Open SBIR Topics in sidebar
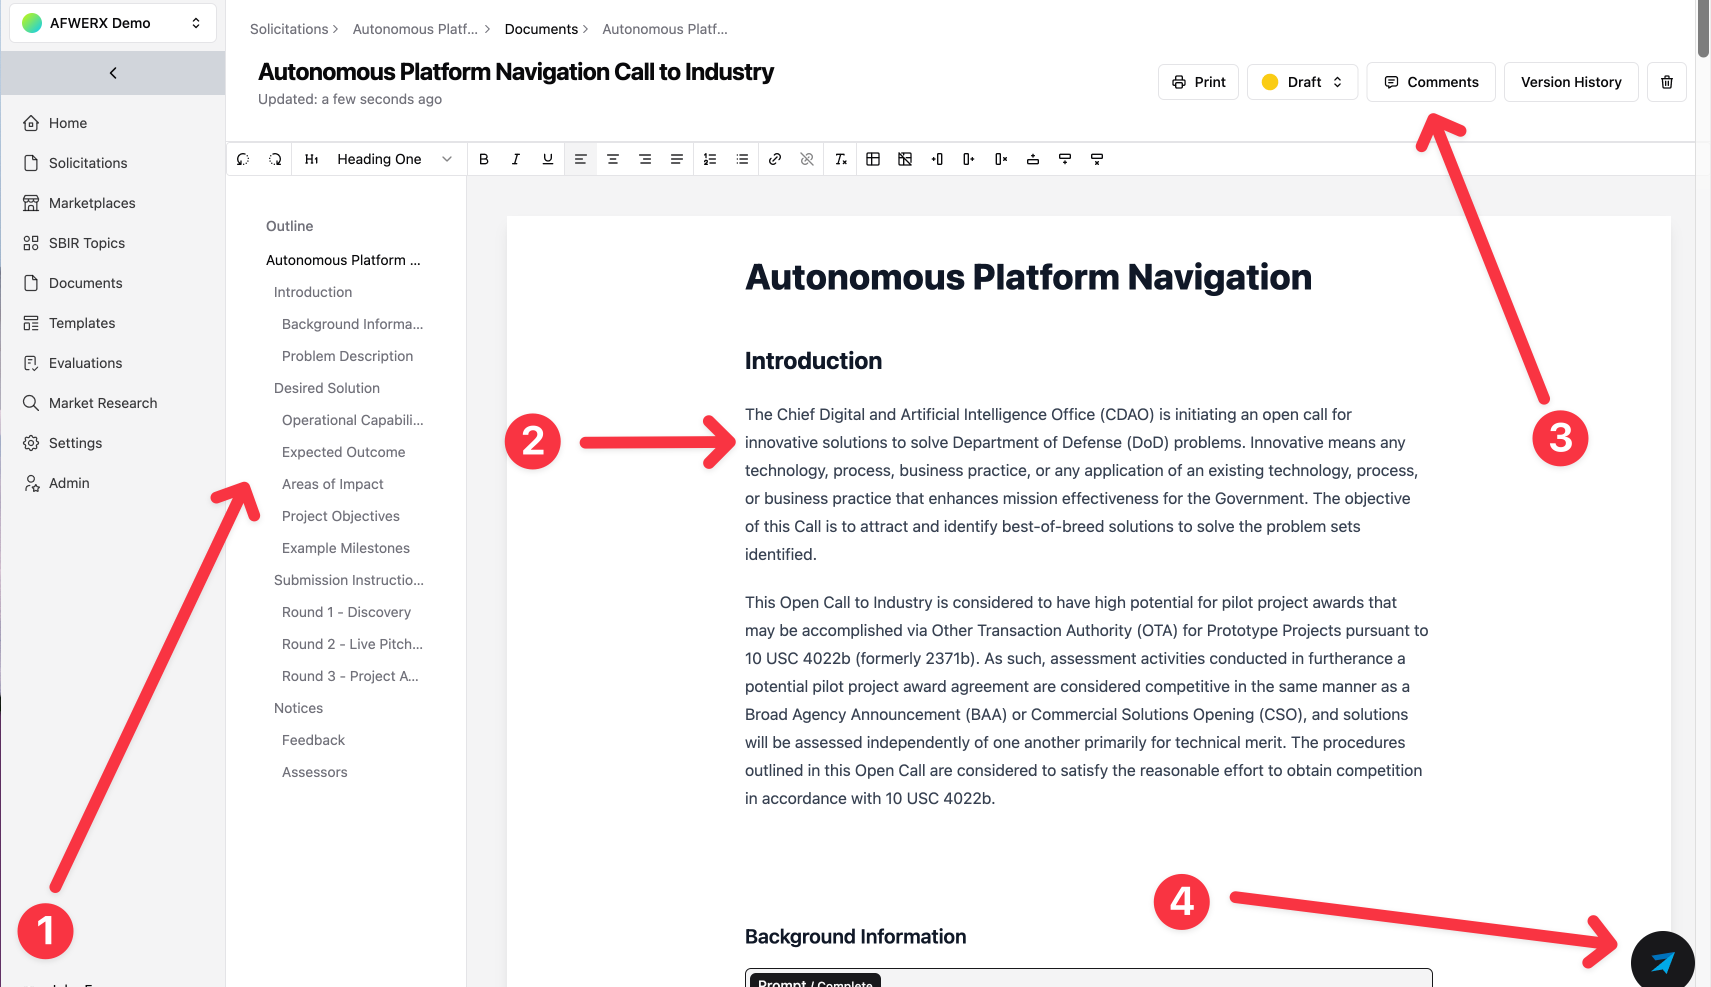Screen dimensions: 1711x987 87,243
